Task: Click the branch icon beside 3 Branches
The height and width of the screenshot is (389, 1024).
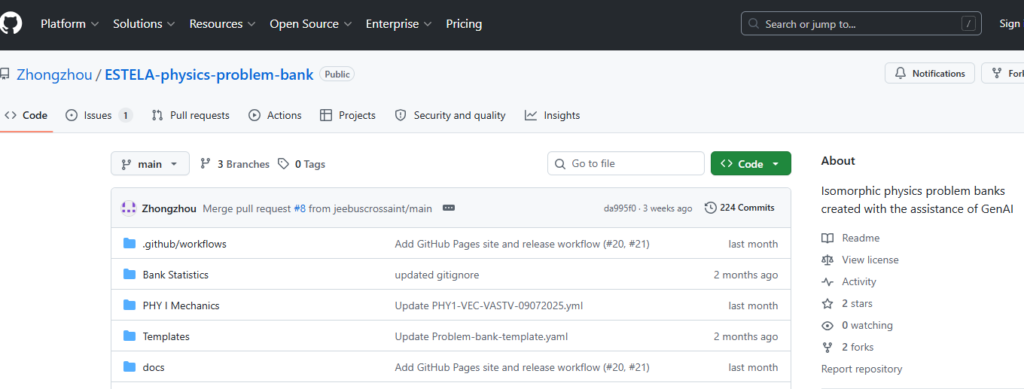Action: click(205, 164)
